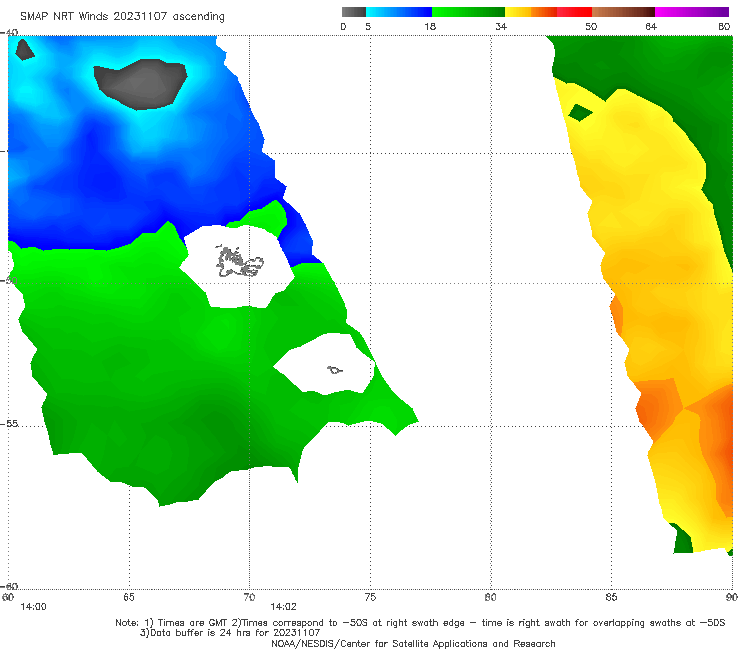740x650 pixels.
Task: Click the green segment of the color bar
Action: pos(468,12)
